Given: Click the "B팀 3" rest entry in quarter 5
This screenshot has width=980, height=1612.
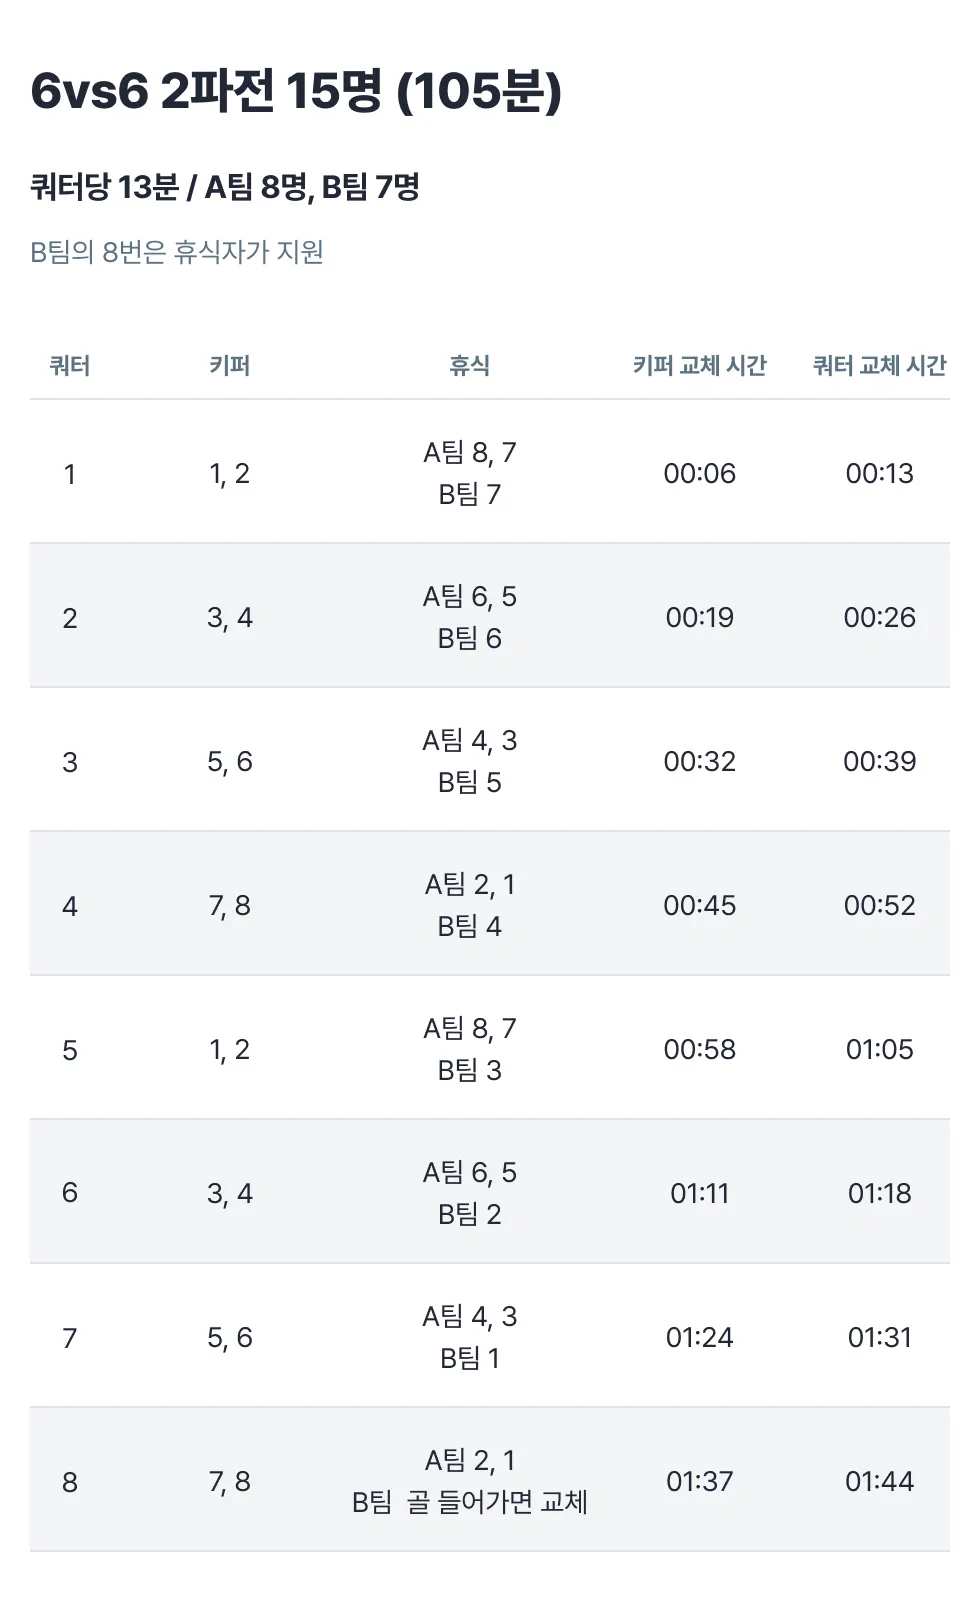Looking at the screenshot, I should tap(469, 1070).
